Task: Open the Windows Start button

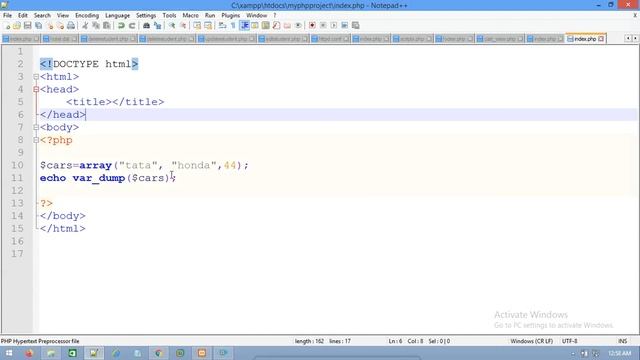Action: 9,353
